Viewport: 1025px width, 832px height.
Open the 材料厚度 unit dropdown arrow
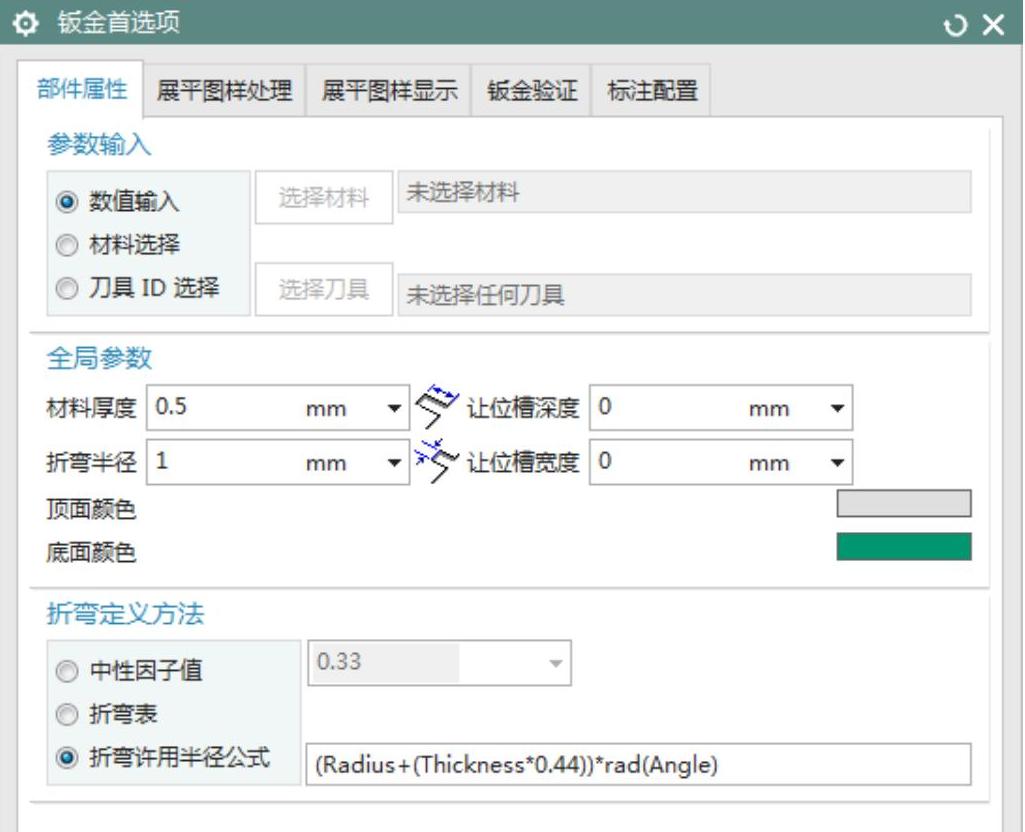coord(394,408)
